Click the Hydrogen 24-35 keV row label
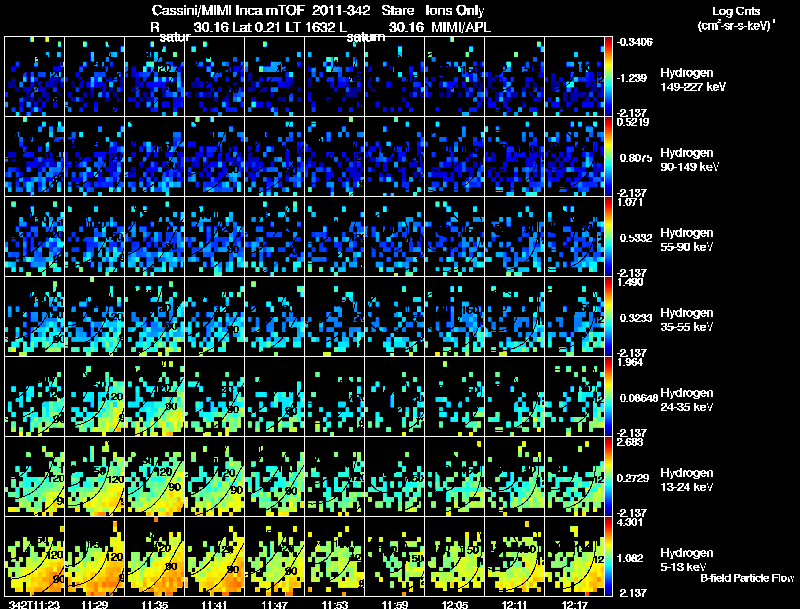 tap(687, 400)
